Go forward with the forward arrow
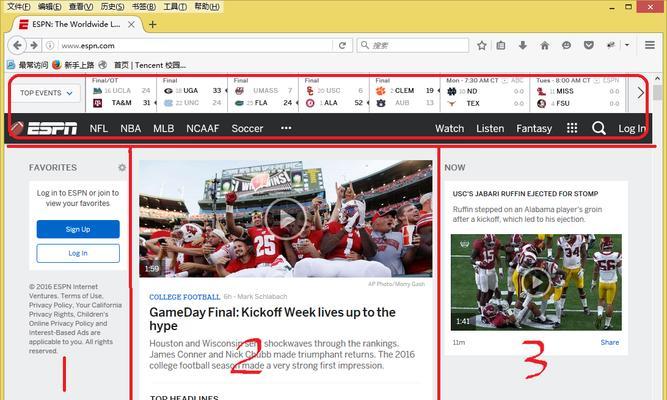This screenshot has height=400, width=667. [x=34, y=45]
